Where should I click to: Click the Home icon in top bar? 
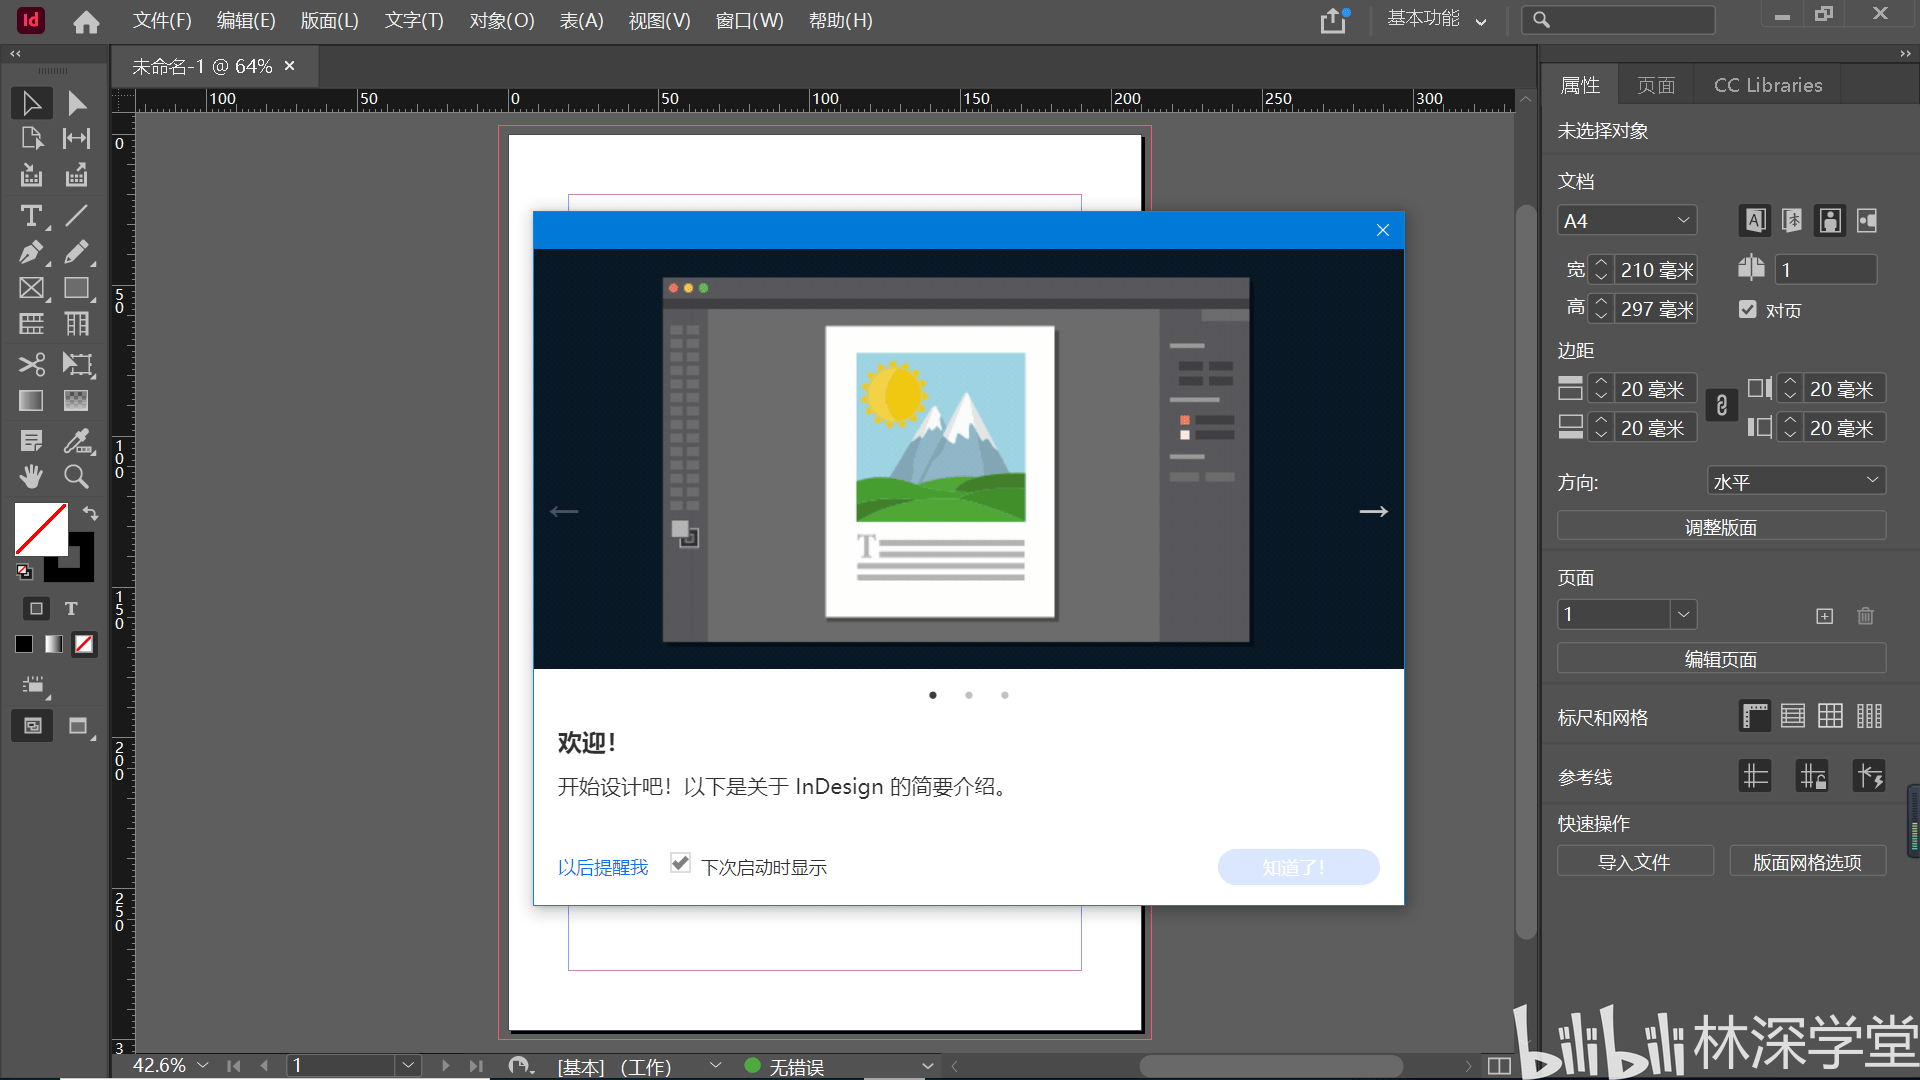coord(86,21)
